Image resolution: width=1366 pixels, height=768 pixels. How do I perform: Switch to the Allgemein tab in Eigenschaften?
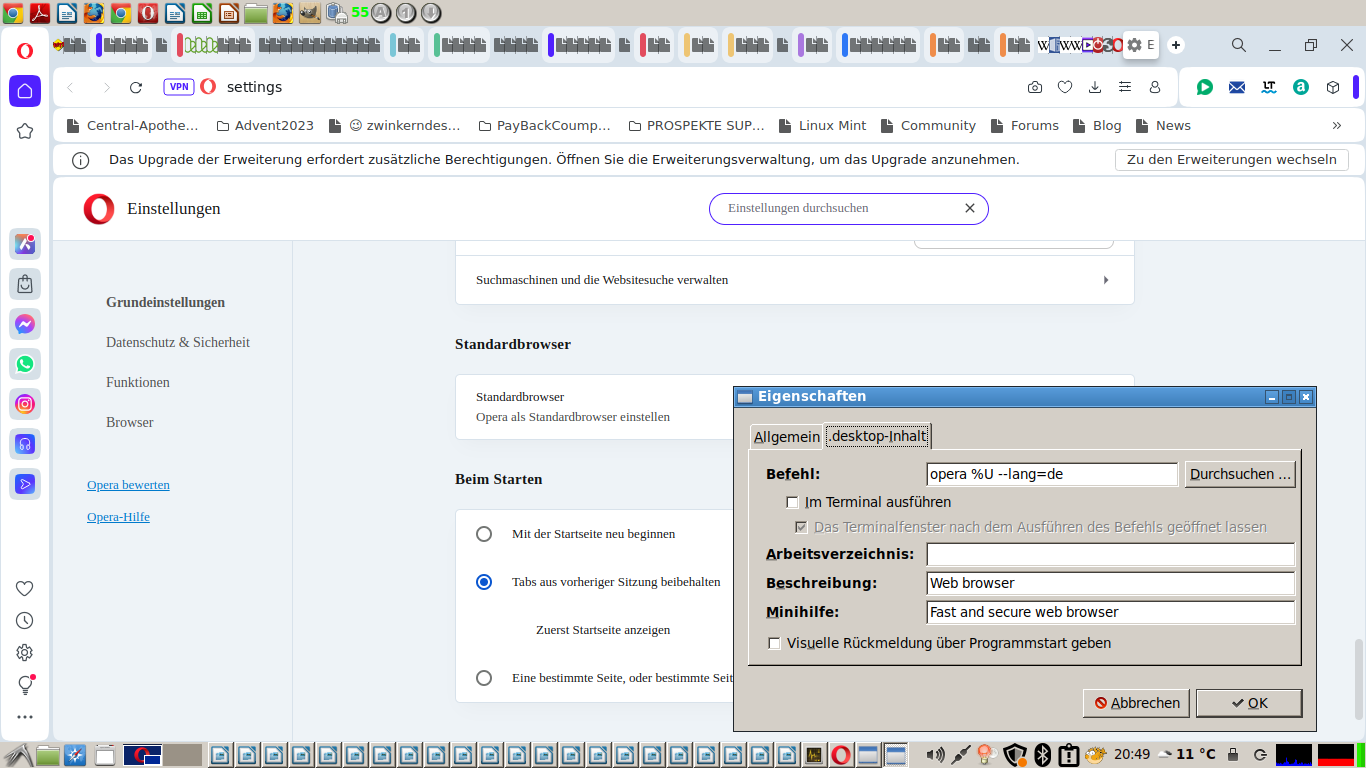[x=787, y=437]
